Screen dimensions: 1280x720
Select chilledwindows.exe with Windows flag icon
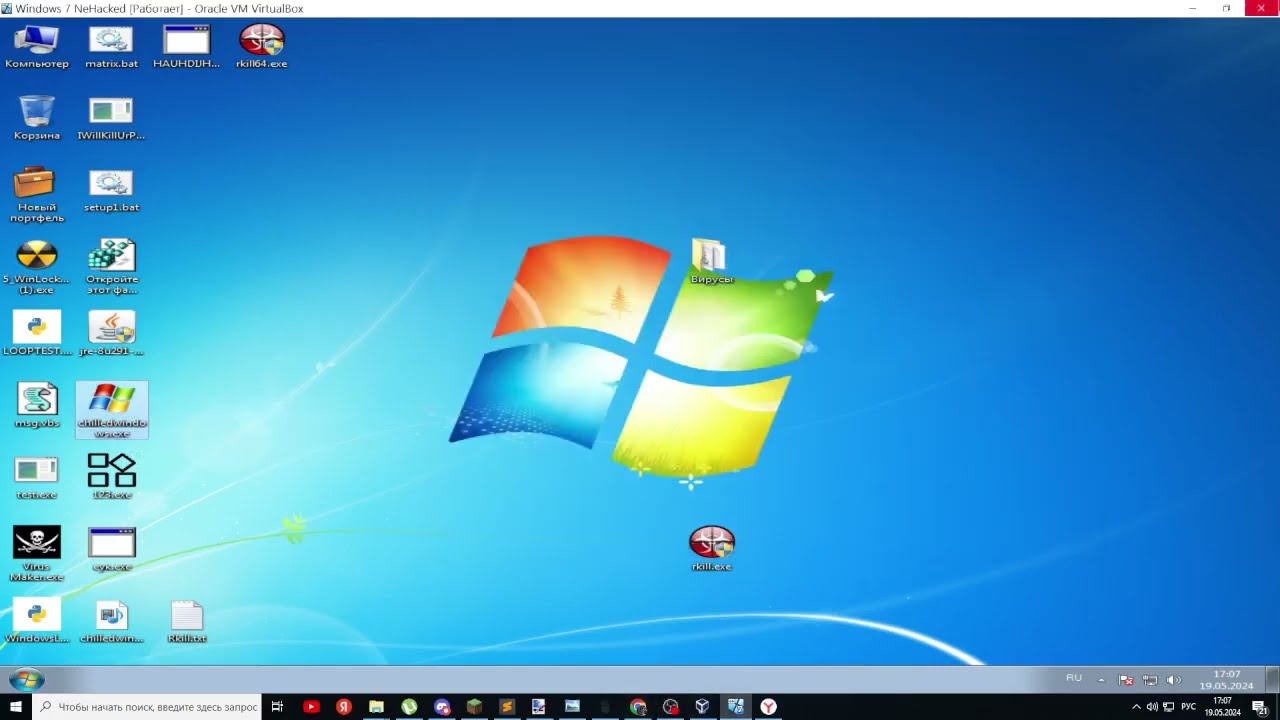click(112, 410)
